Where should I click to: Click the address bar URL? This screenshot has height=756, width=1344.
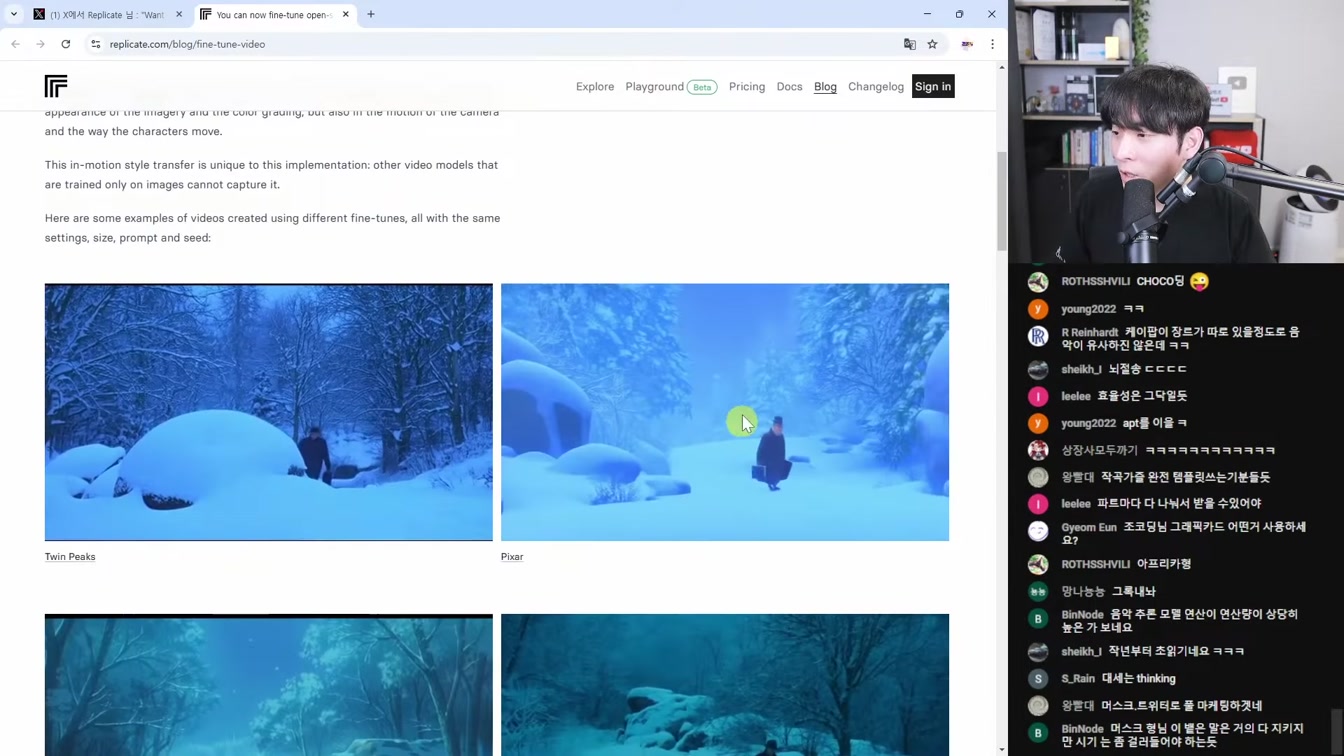pyautogui.click(x=187, y=44)
